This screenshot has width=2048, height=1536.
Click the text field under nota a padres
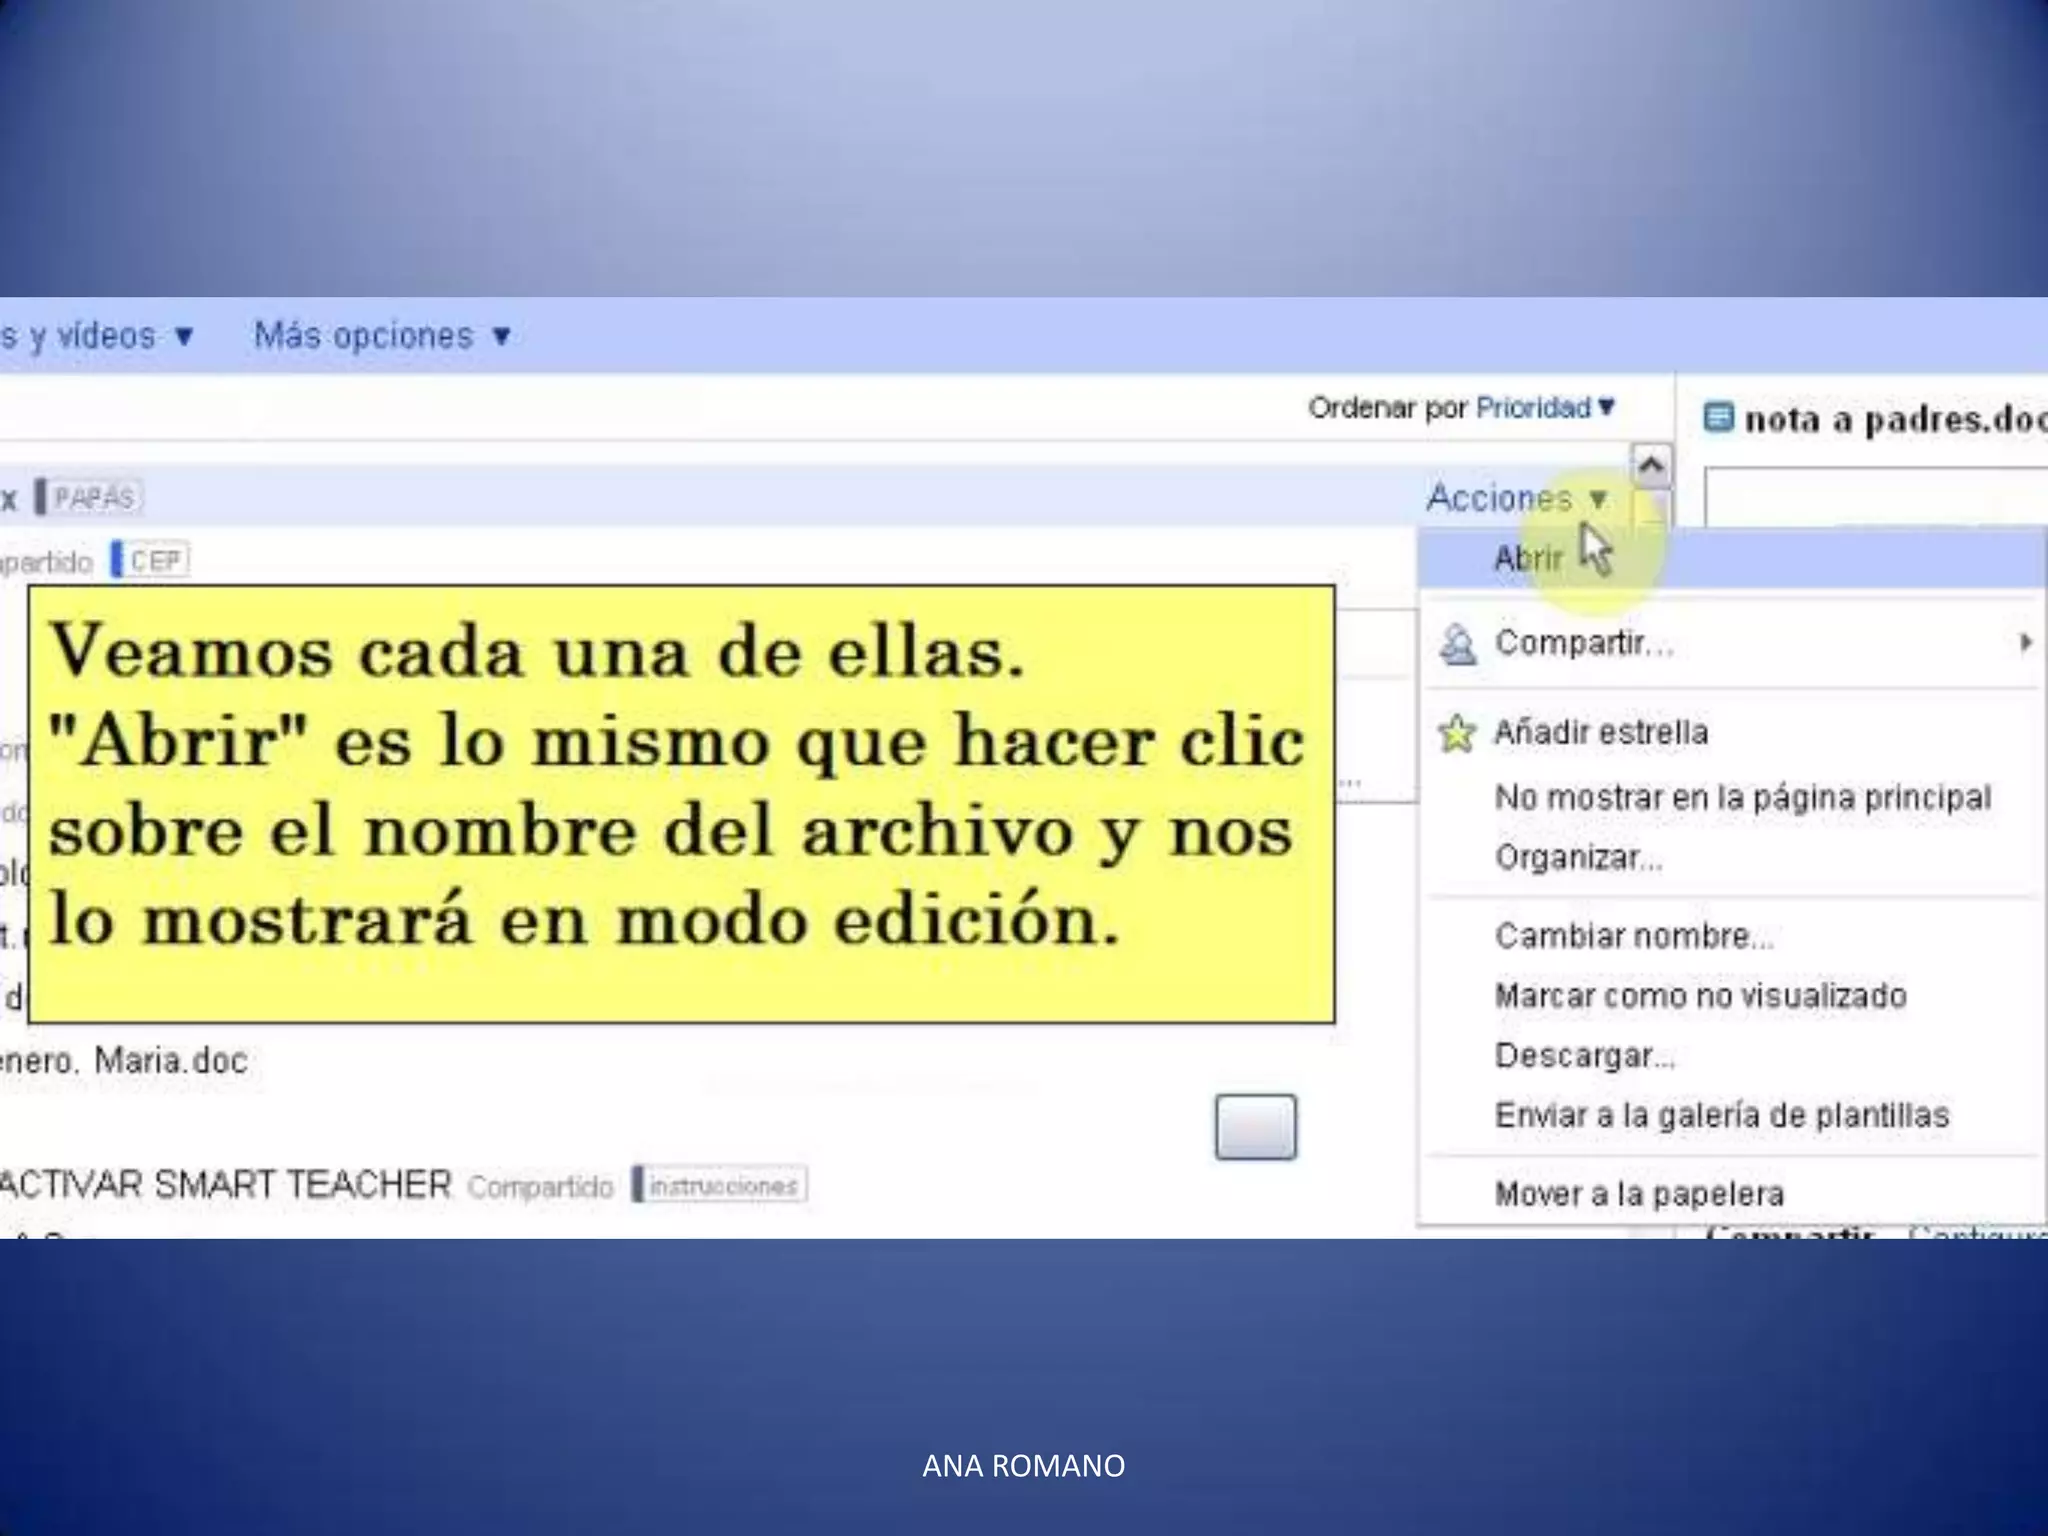[1875, 497]
